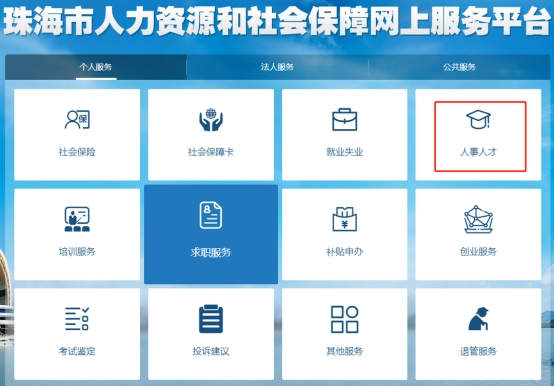Image resolution: width=554 pixels, height=387 pixels.
Task: Switch to the 公共服务 tab
Action: [x=459, y=67]
